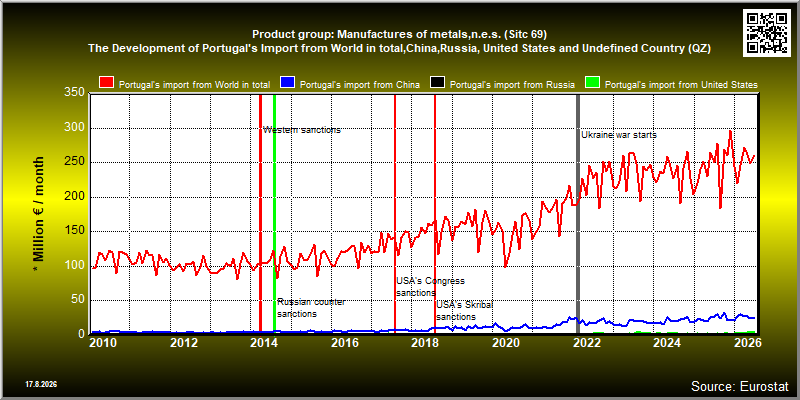Viewport: 800px width, 400px height.
Task: Click legend text 'Portugal's import from United States'
Action: pyautogui.click(x=681, y=85)
